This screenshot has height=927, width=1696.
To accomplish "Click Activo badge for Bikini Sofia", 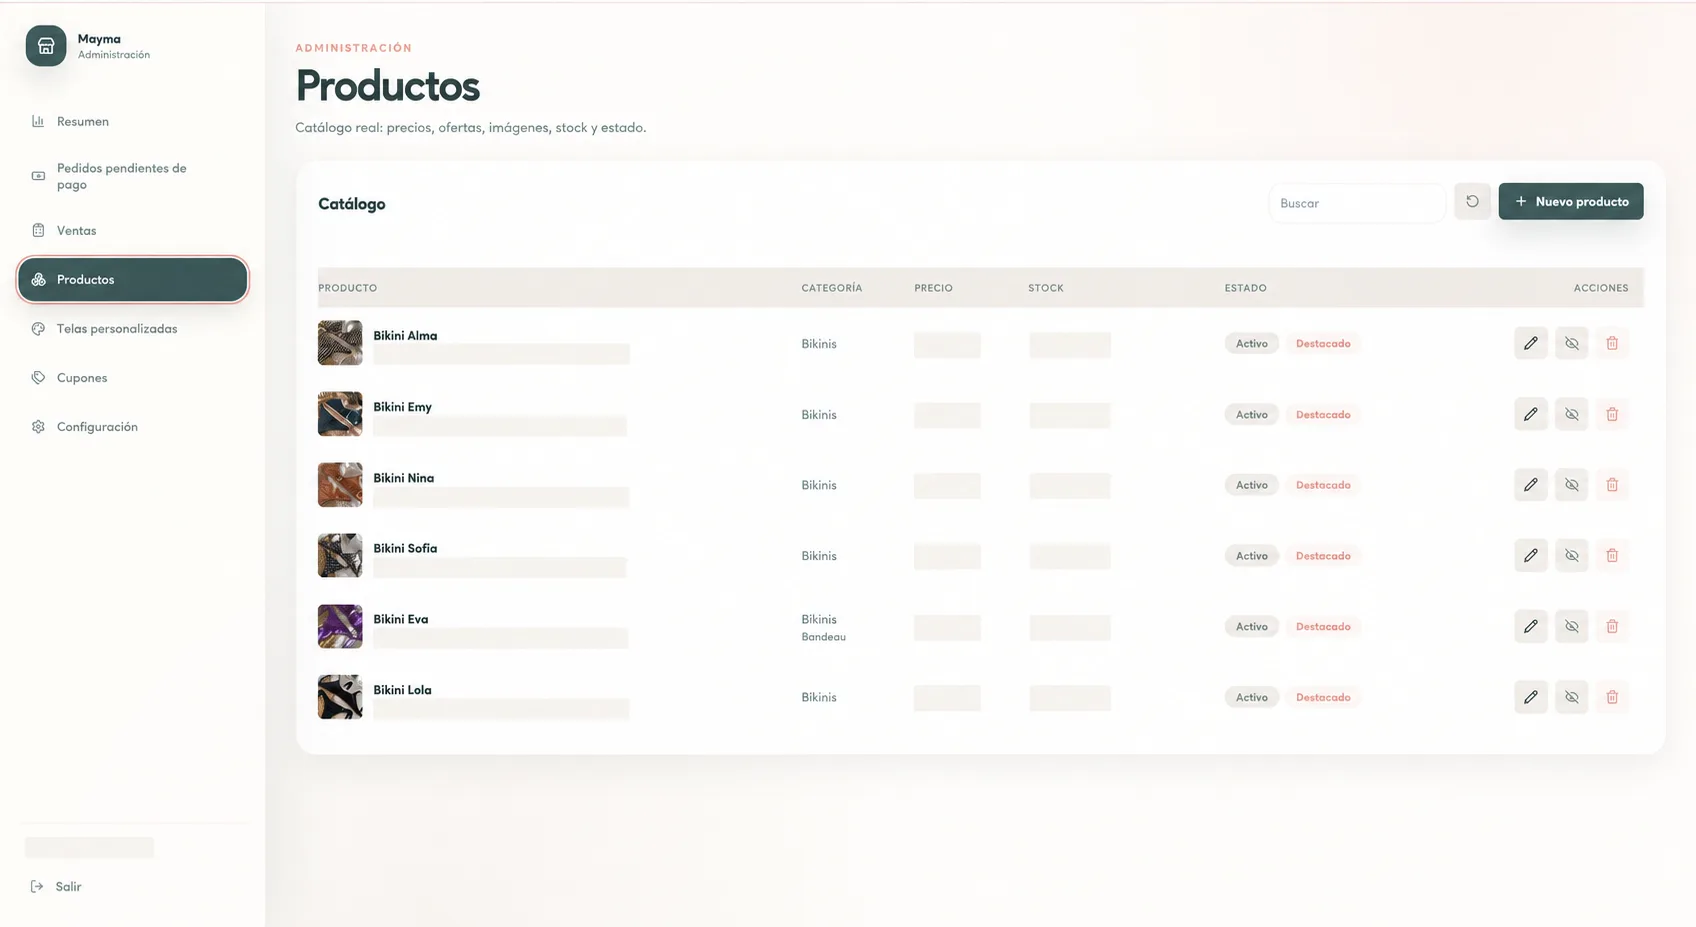I will point(1251,555).
